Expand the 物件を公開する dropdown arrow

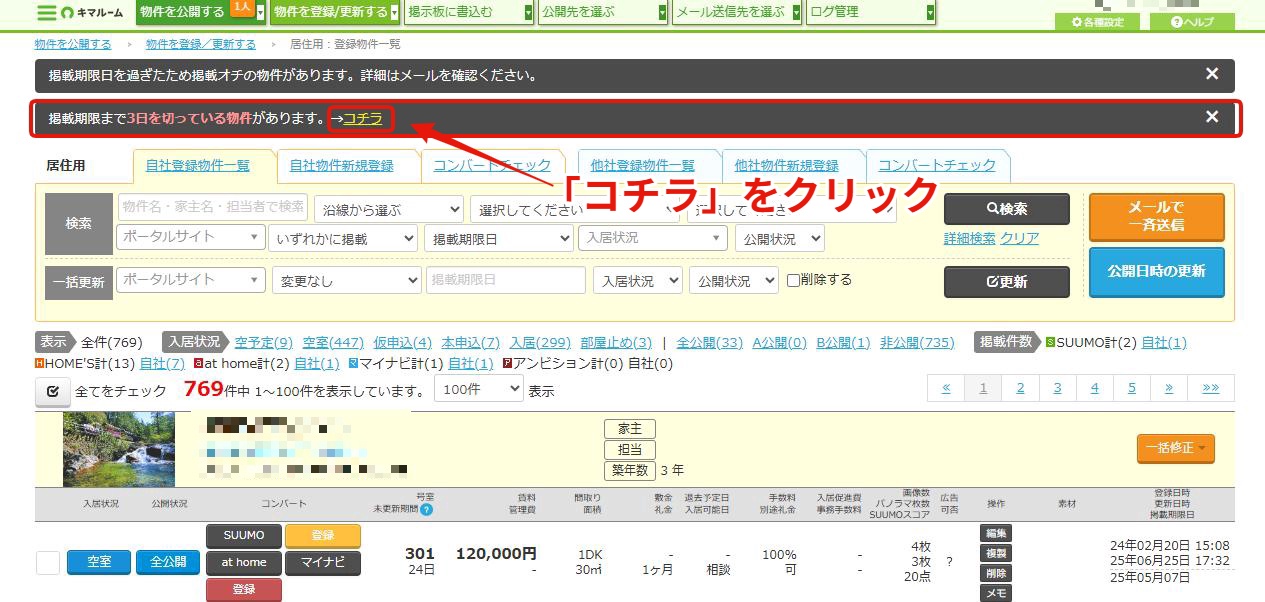(261, 13)
